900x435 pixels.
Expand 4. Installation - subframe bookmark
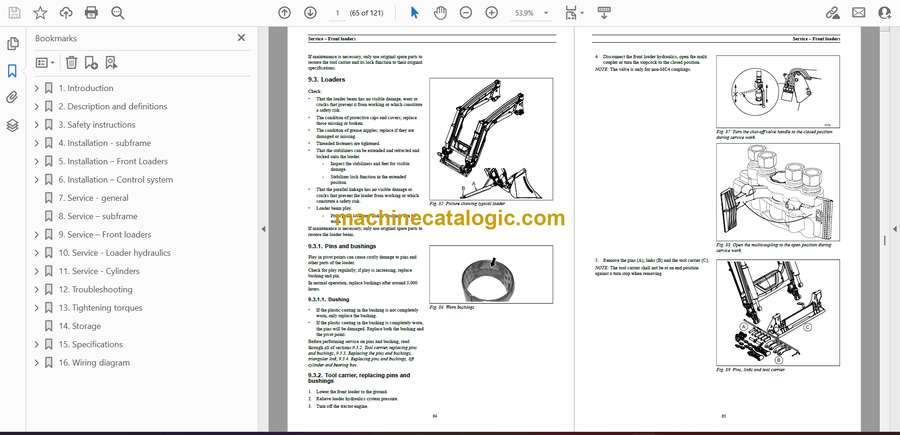coord(37,143)
